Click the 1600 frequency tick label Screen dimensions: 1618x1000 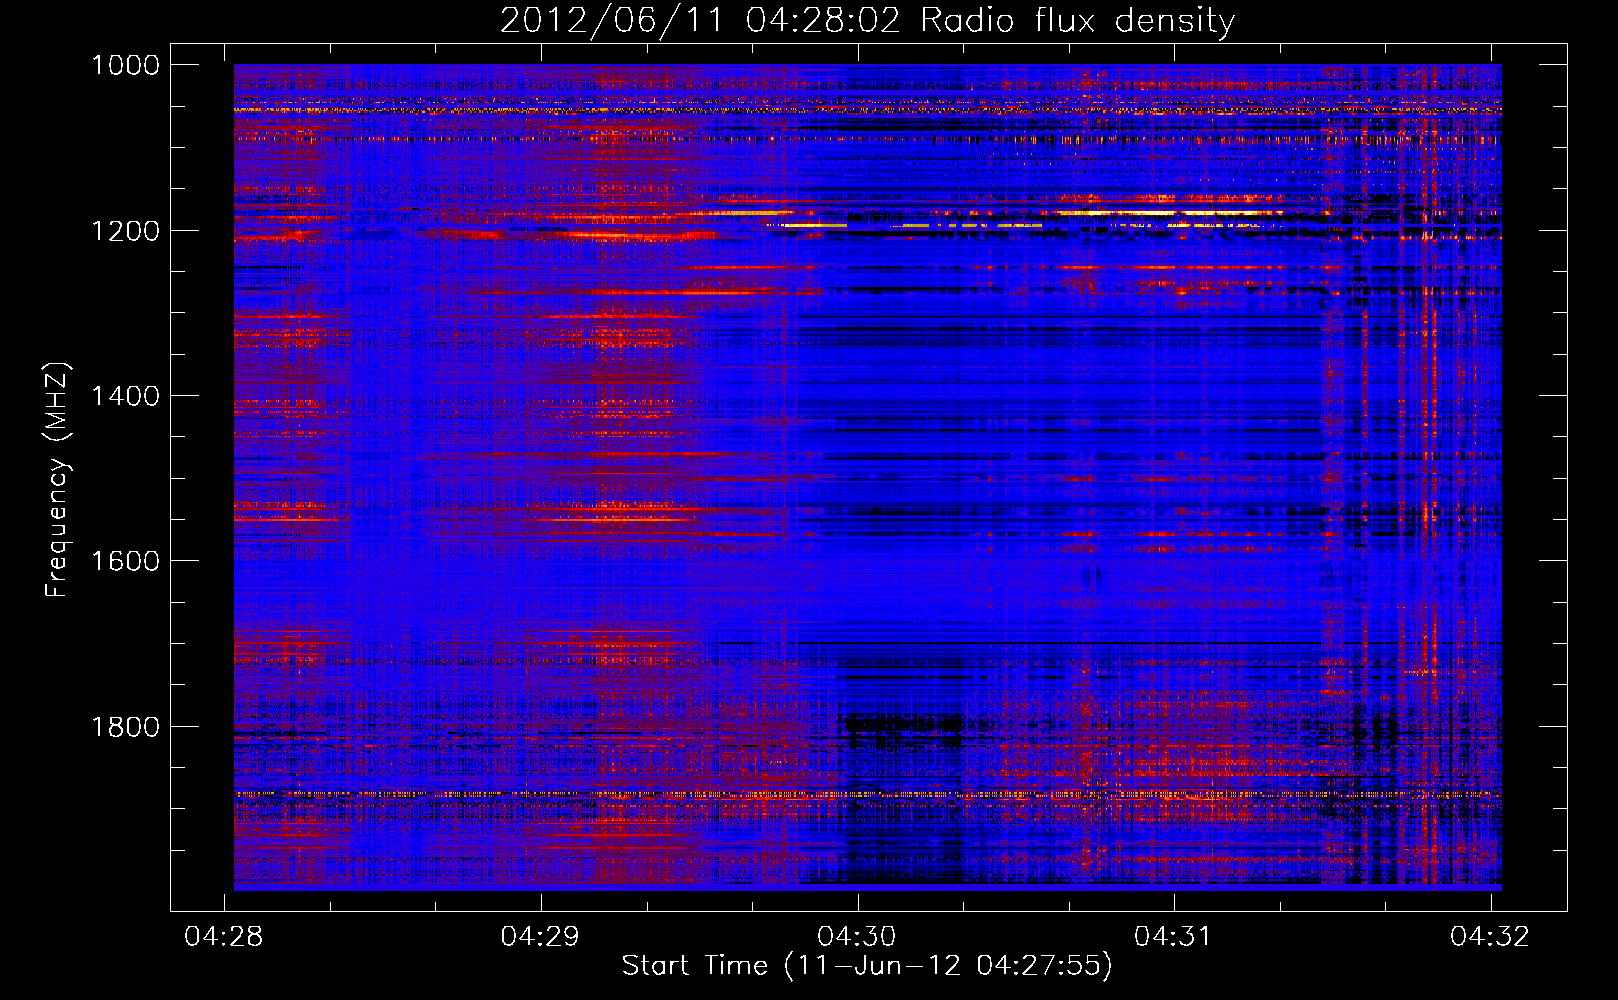(125, 561)
